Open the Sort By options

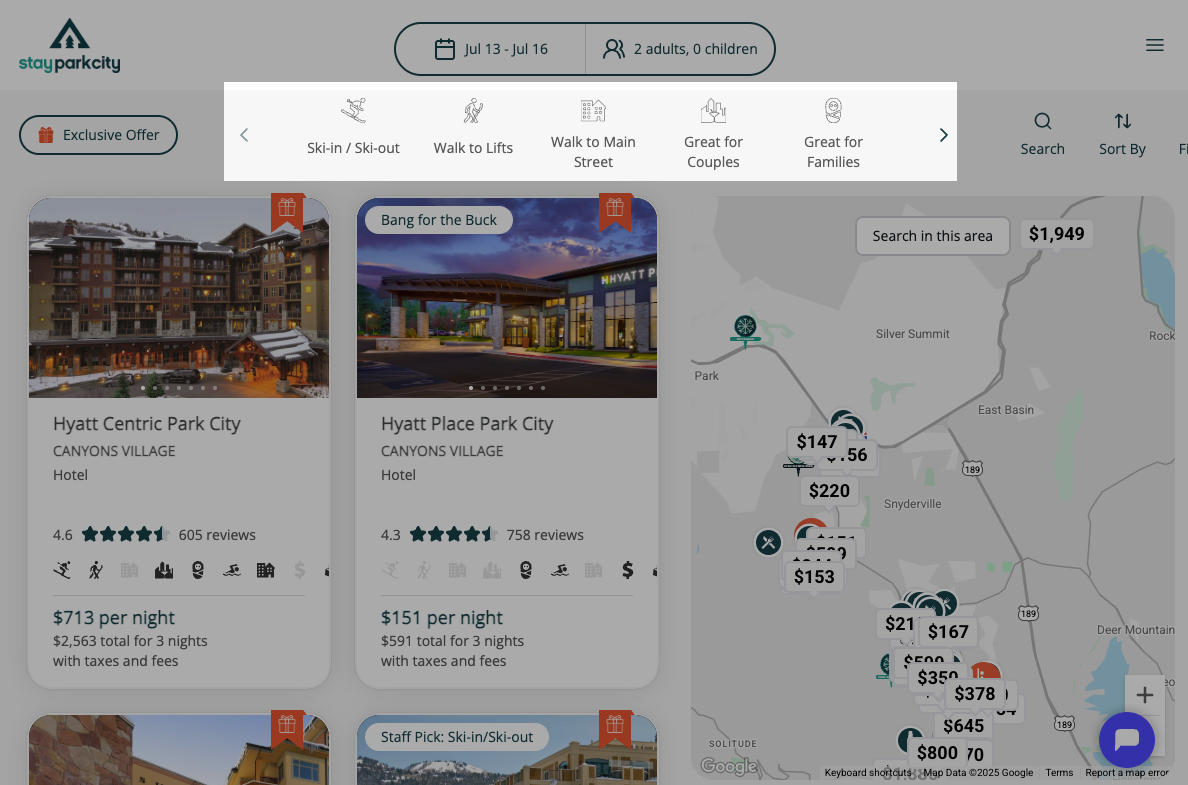[1122, 134]
